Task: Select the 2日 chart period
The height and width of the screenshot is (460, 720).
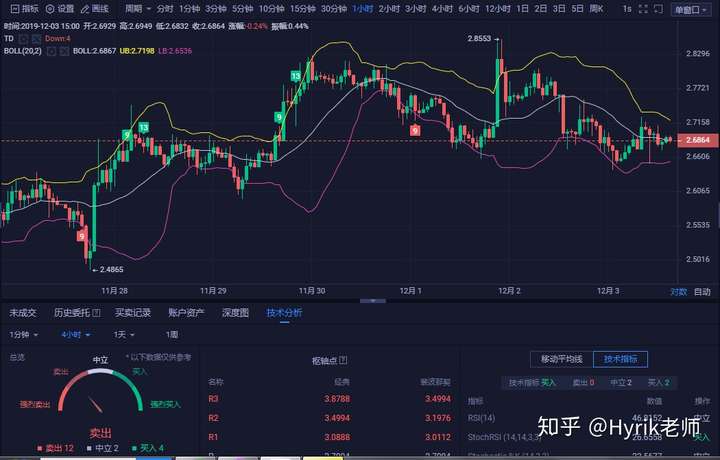Action: tap(540, 9)
